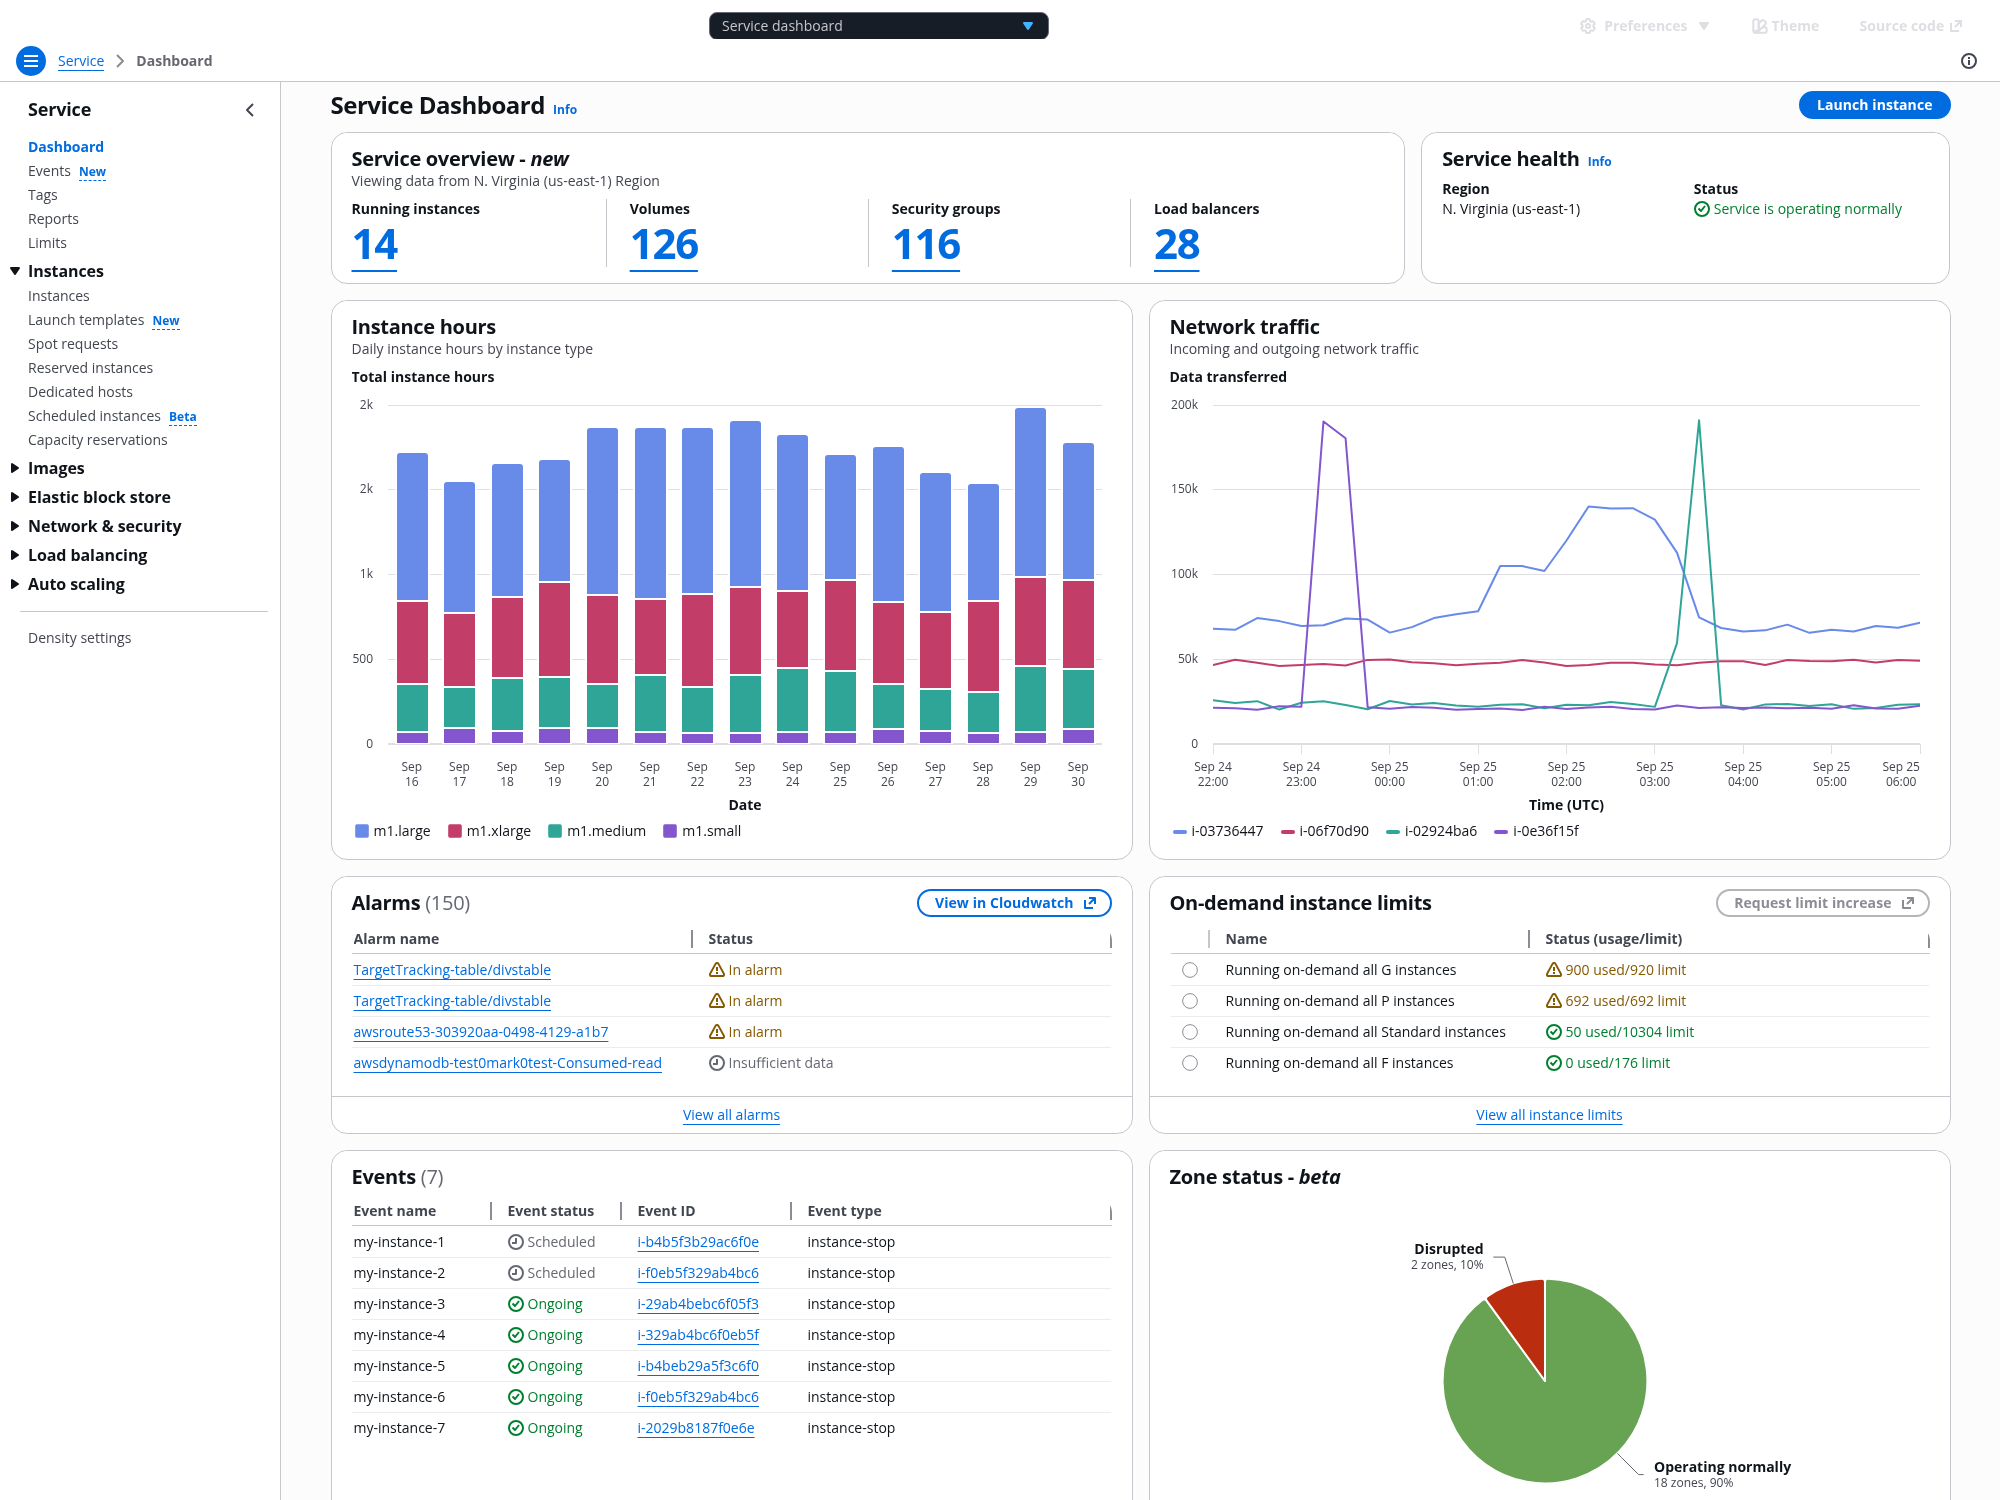Collapse the Service side navigation arrow
This screenshot has width=2000, height=1500.
click(x=250, y=110)
